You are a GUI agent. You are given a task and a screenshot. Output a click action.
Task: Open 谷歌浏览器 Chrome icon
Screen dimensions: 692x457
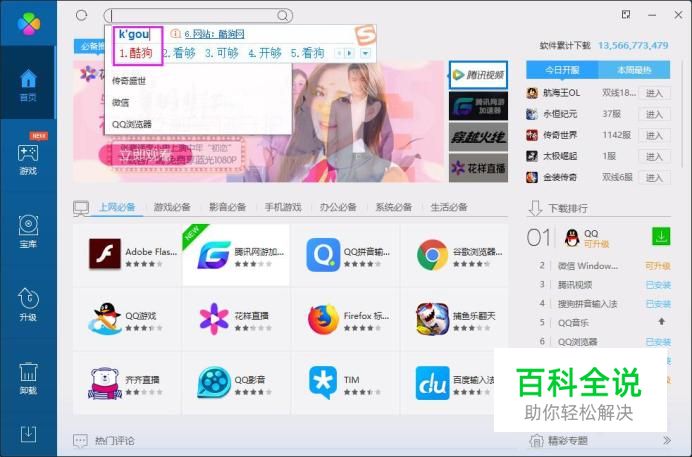click(x=432, y=255)
